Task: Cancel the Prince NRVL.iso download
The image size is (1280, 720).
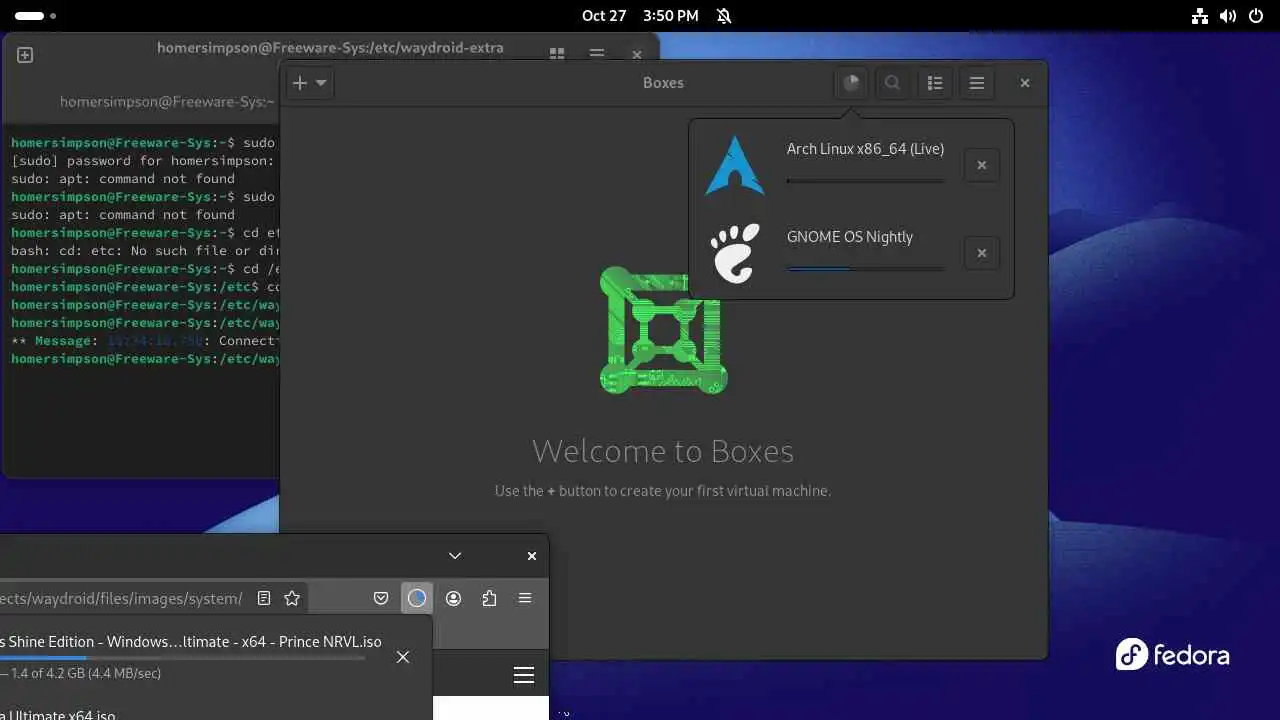Action: (x=403, y=657)
